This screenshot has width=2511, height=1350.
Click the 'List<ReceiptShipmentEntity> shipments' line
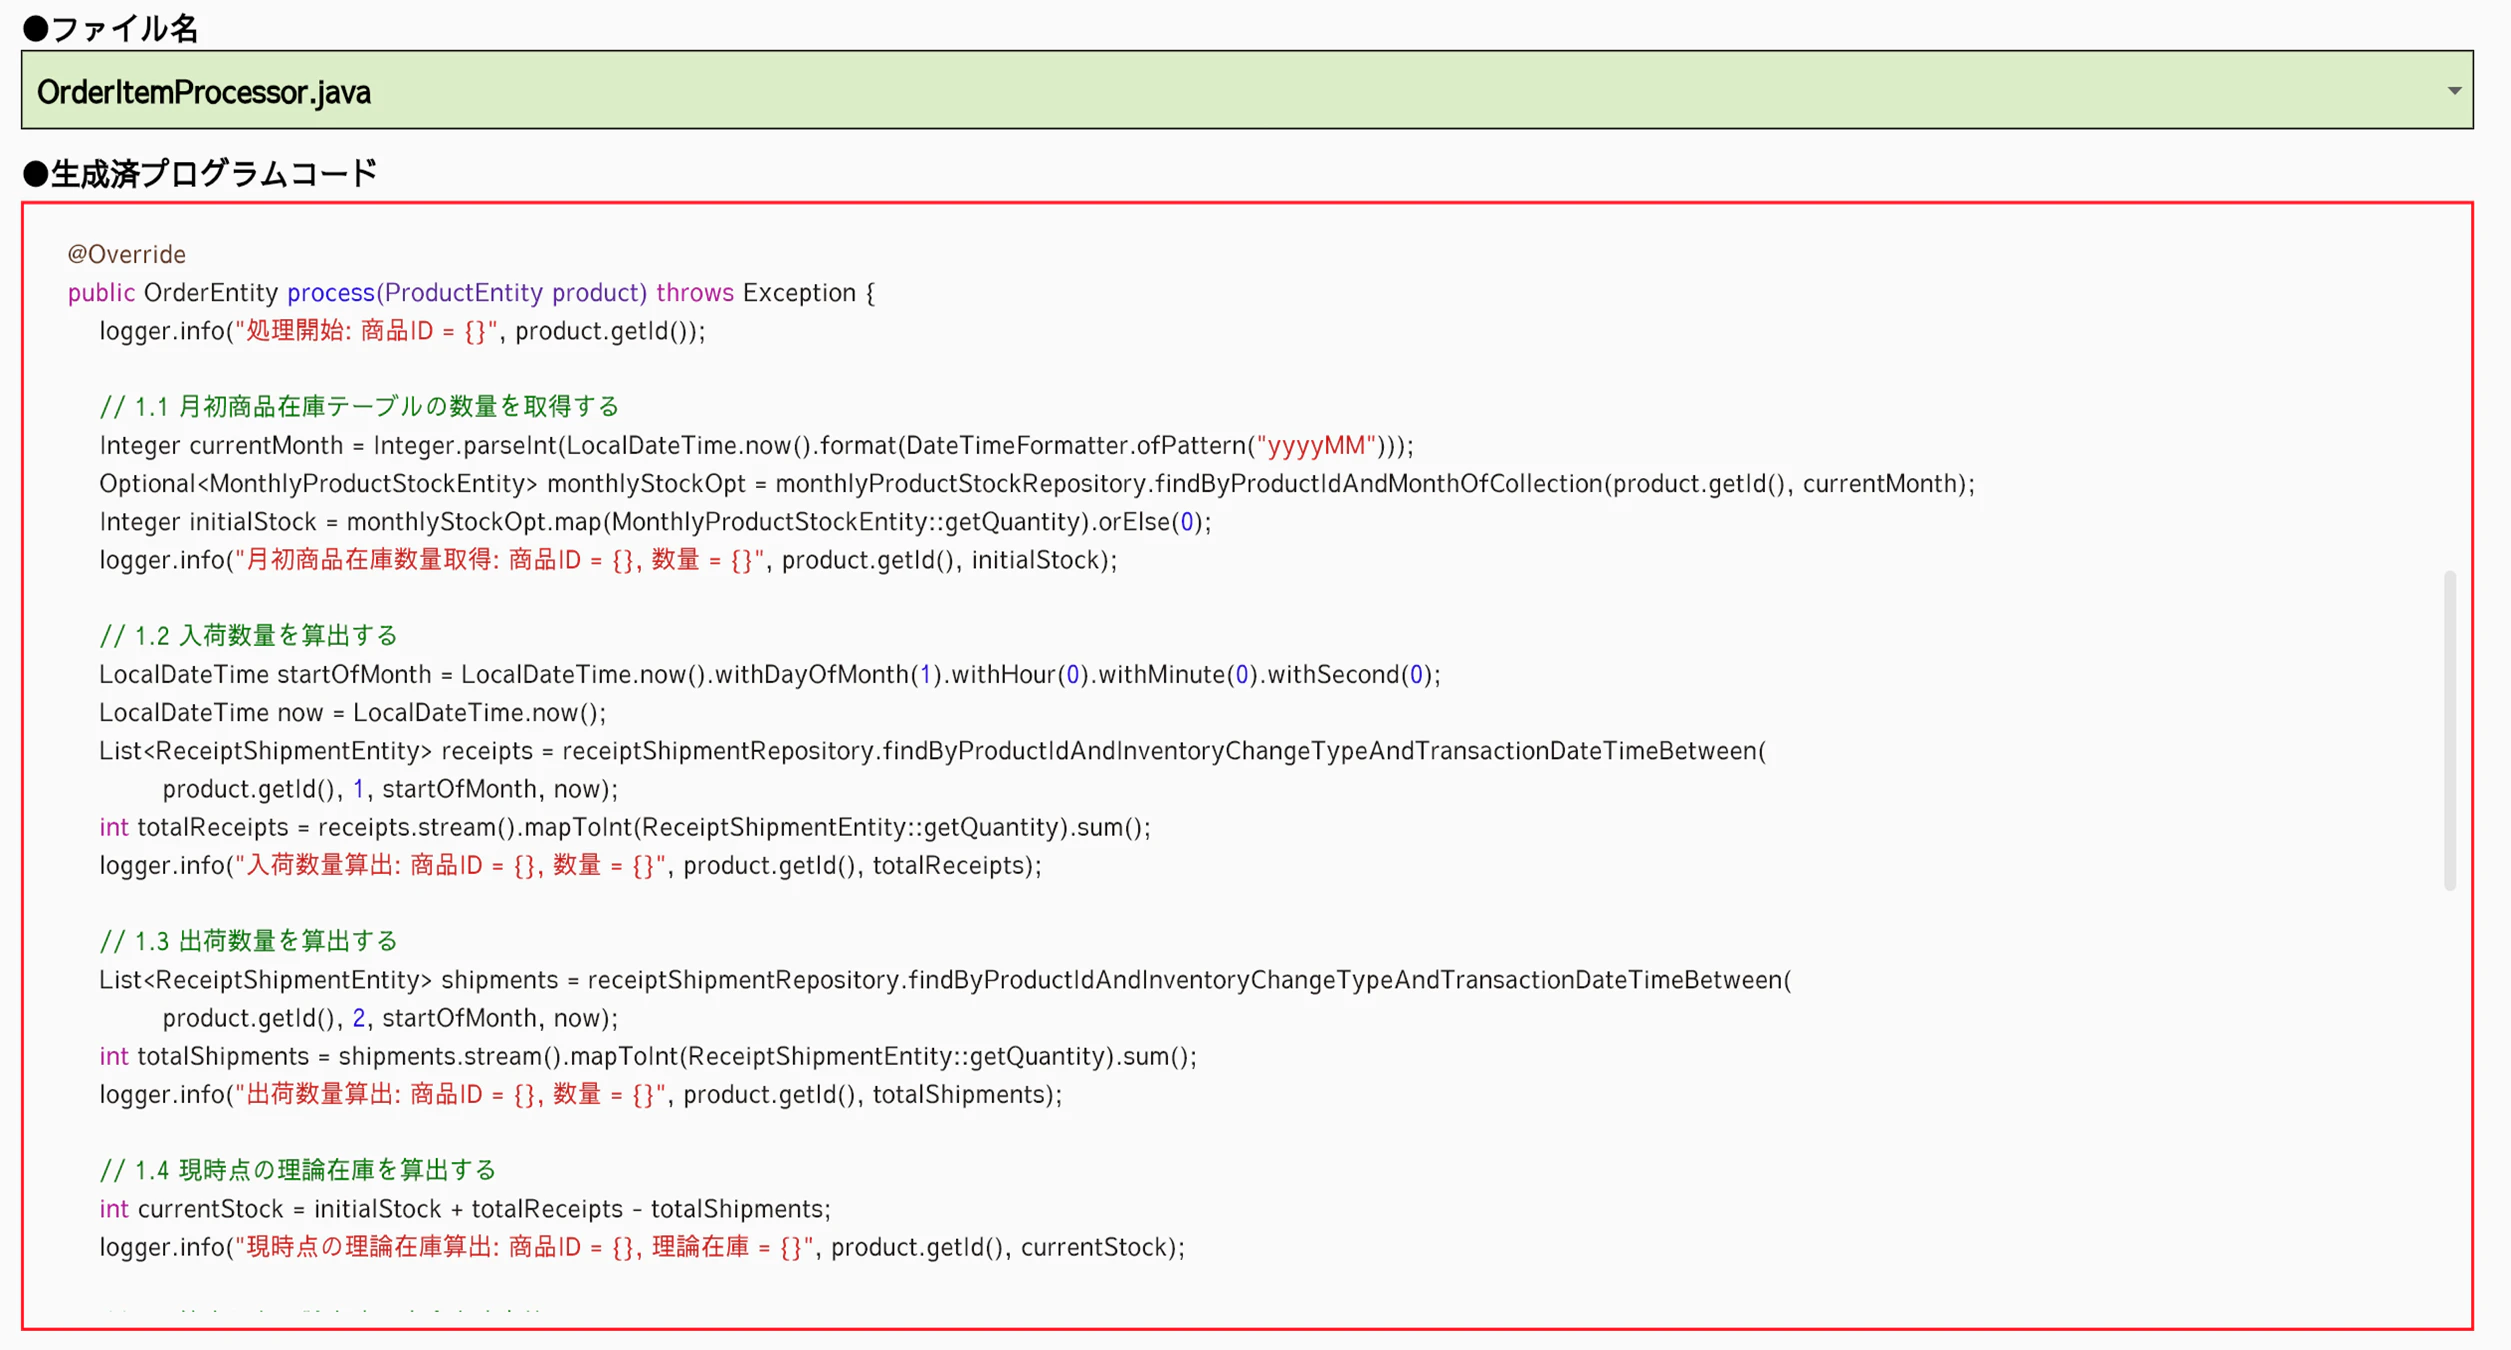(945, 979)
